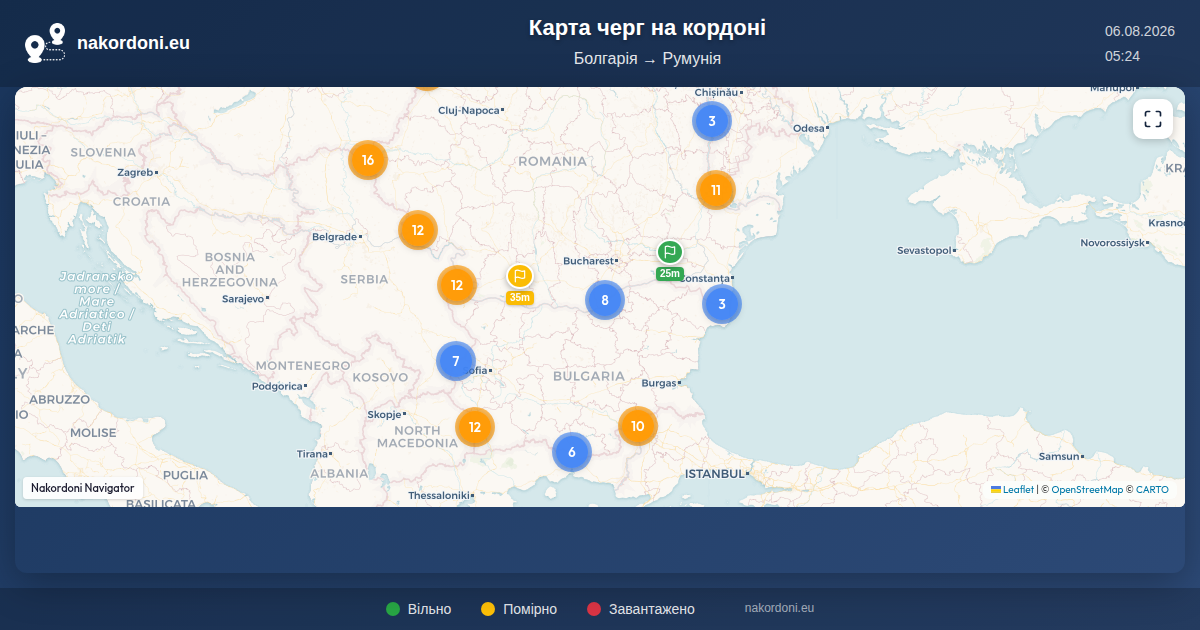Click the Карта черг на кордоні title
Screen dimensions: 1200x630
[x=647, y=28]
